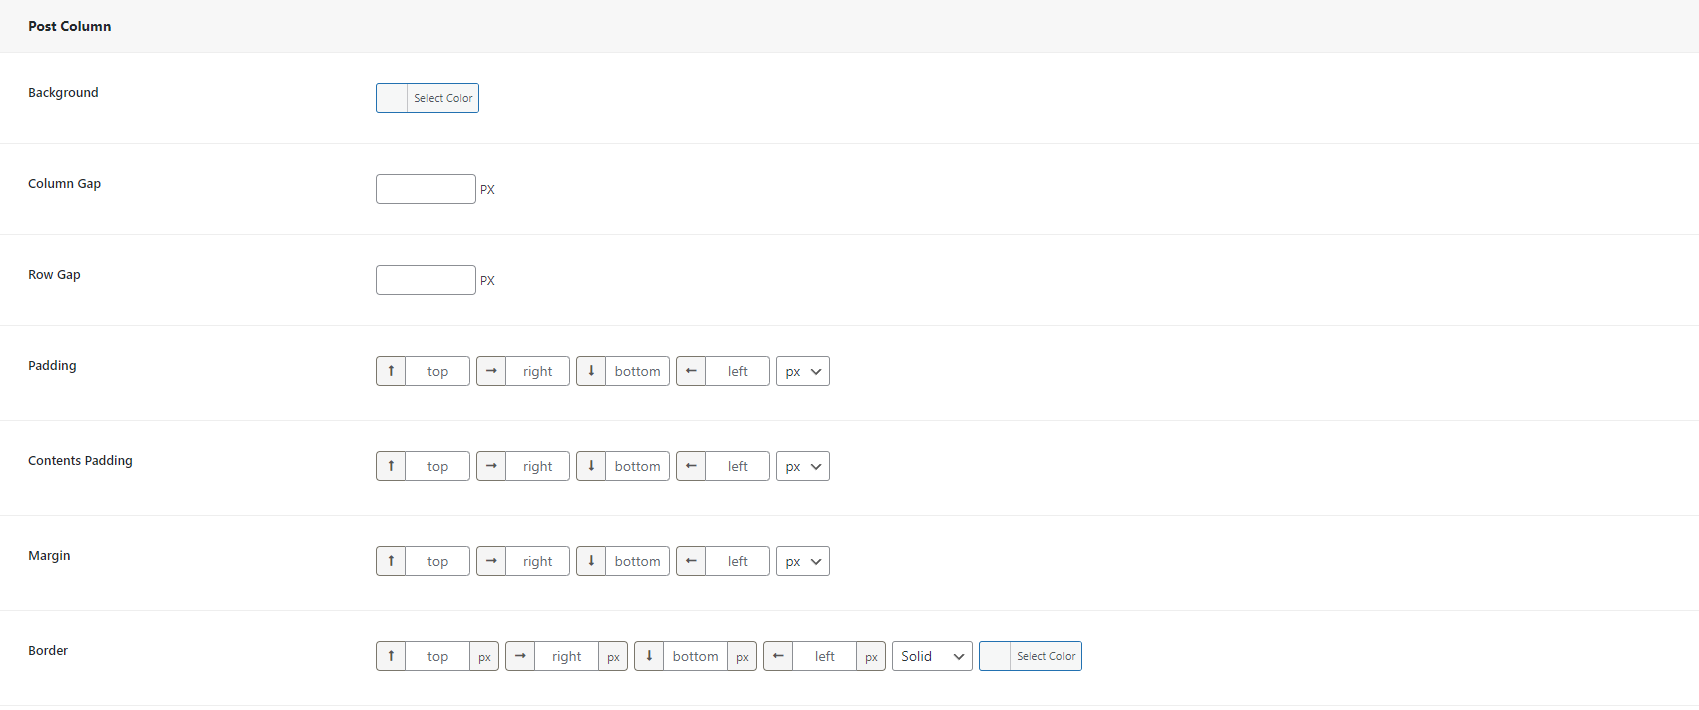
Task: Focus the Column Gap input field
Action: pos(425,189)
